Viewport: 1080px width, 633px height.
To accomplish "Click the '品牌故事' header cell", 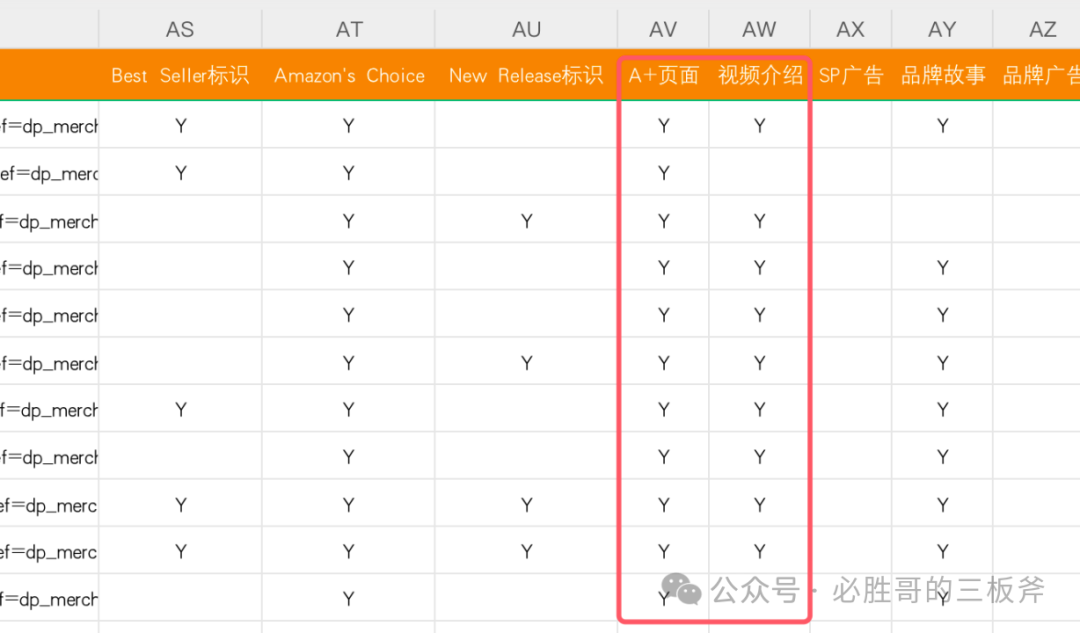I will pos(942,75).
